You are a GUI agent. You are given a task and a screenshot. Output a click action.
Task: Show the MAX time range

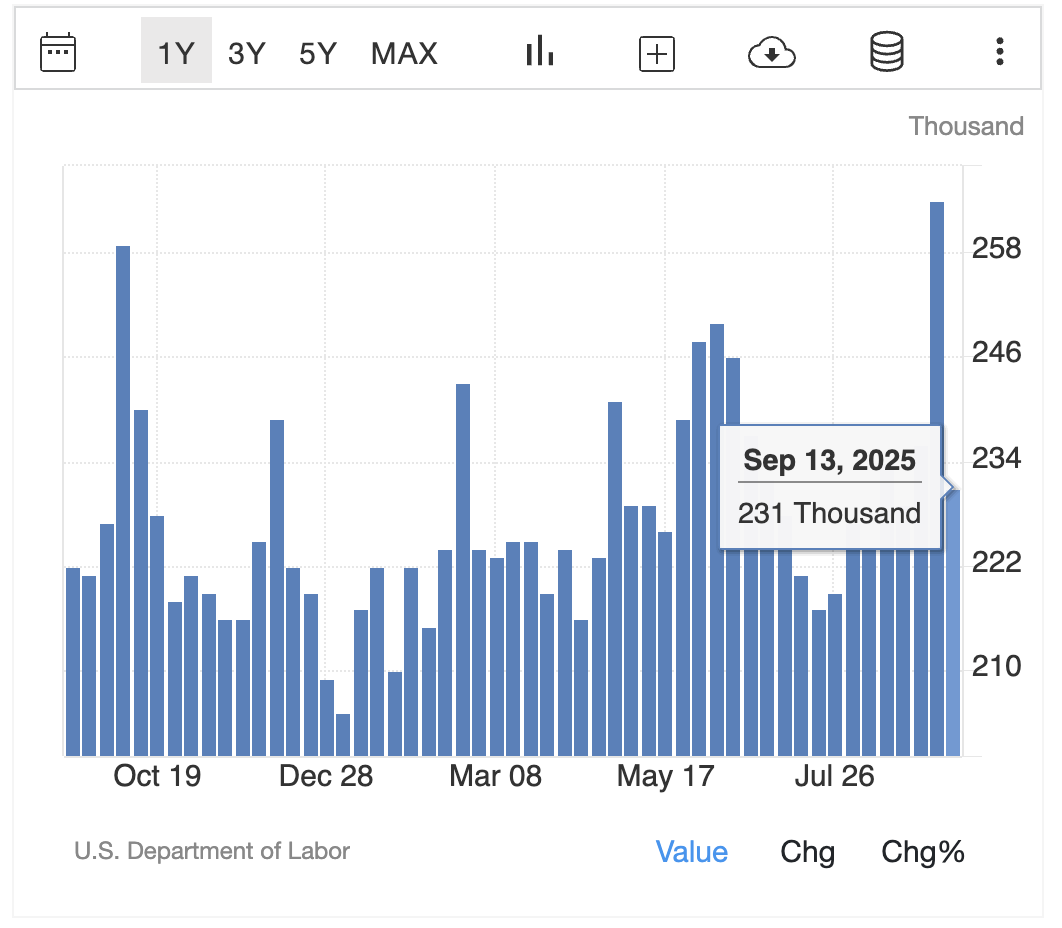[x=404, y=52]
